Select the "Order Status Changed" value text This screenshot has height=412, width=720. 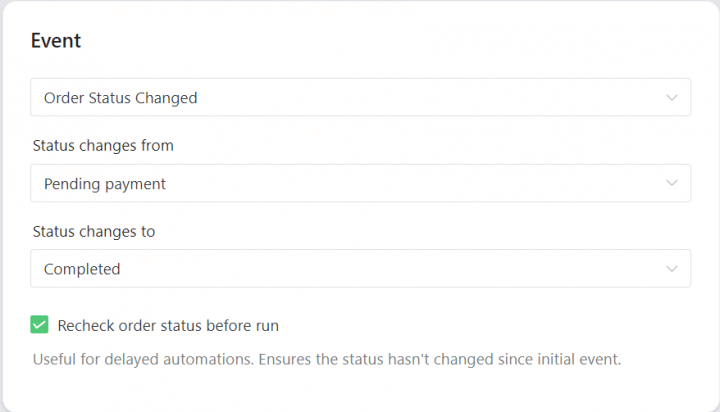[121, 98]
